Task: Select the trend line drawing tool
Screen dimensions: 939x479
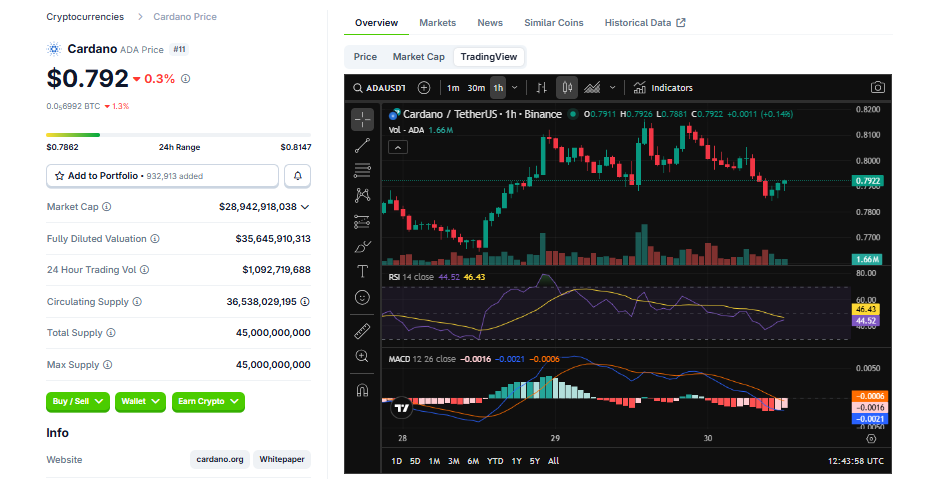Action: pyautogui.click(x=362, y=145)
